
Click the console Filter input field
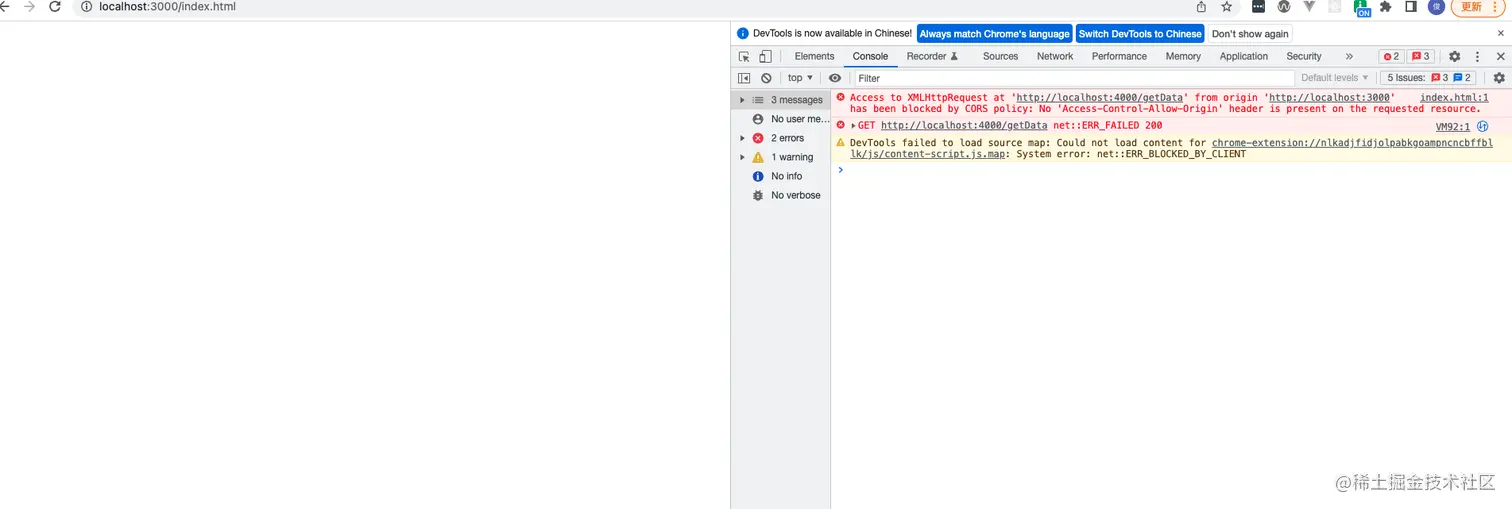[1074, 78]
